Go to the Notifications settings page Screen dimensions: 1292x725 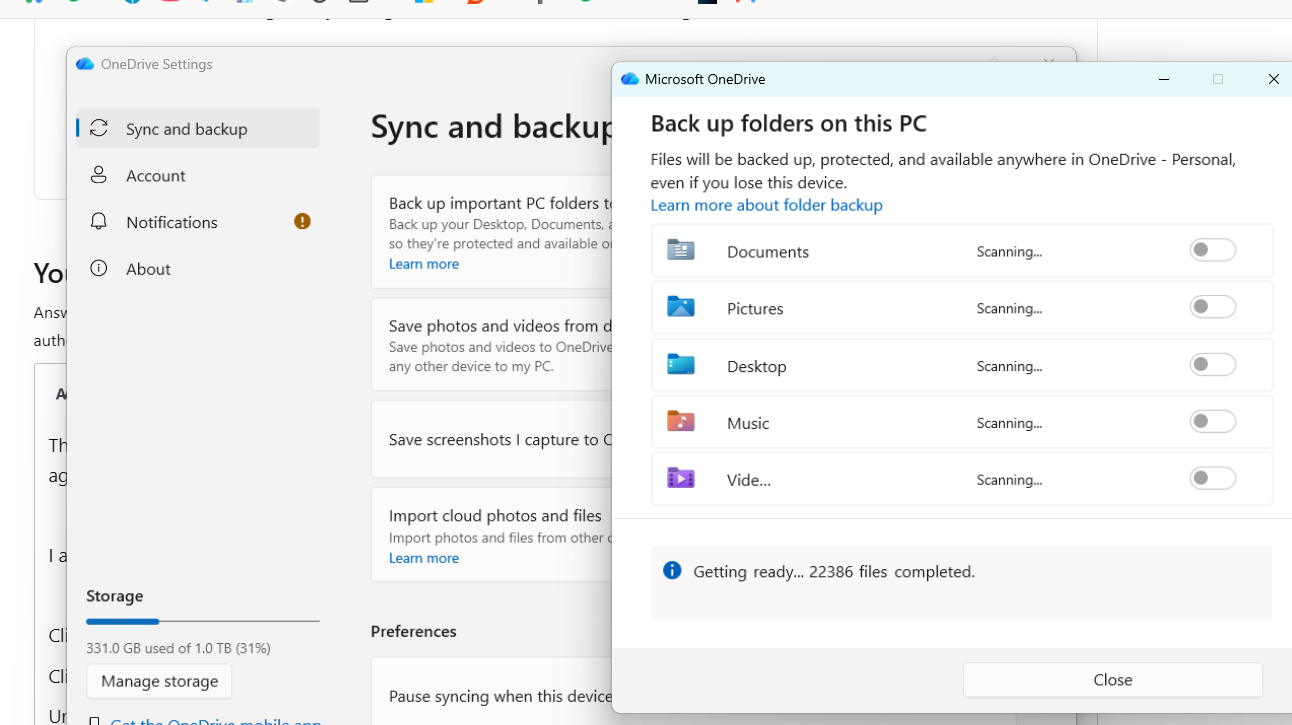coord(198,222)
